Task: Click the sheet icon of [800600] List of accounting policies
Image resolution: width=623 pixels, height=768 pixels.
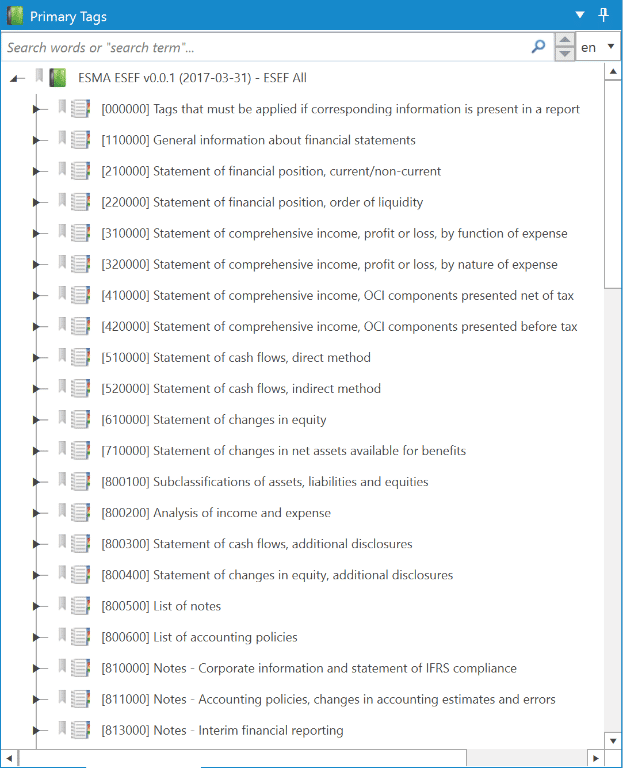Action: [x=80, y=637]
